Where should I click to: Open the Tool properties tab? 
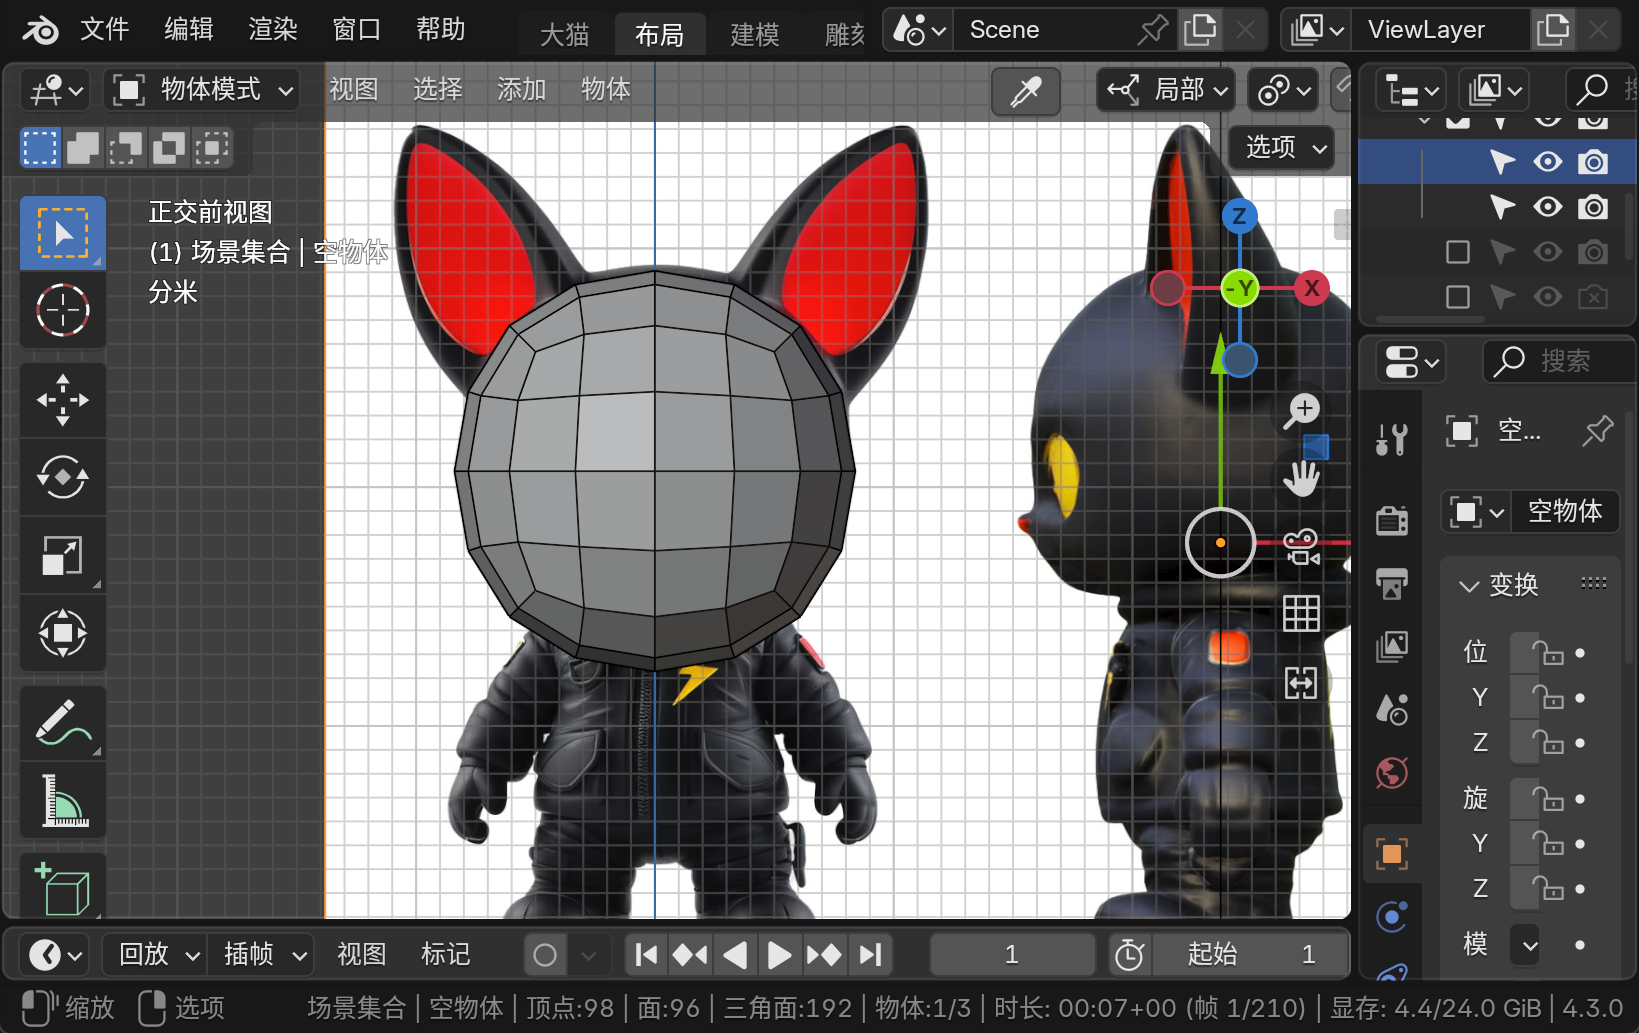(x=1392, y=438)
